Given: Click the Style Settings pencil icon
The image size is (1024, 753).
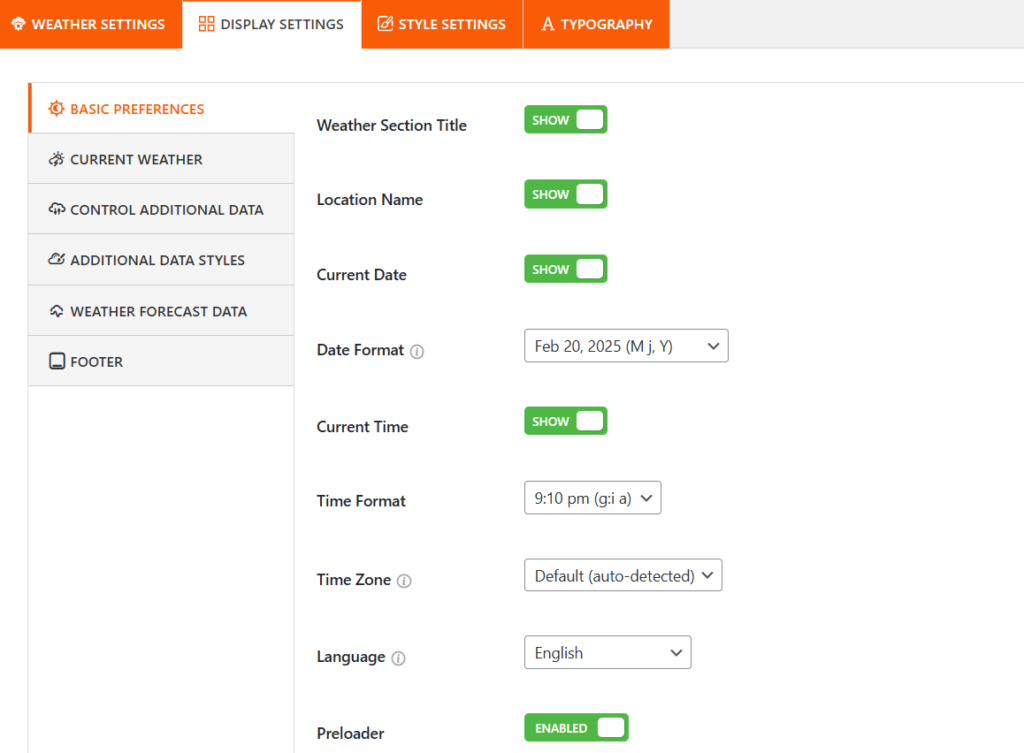Looking at the screenshot, I should pos(385,24).
